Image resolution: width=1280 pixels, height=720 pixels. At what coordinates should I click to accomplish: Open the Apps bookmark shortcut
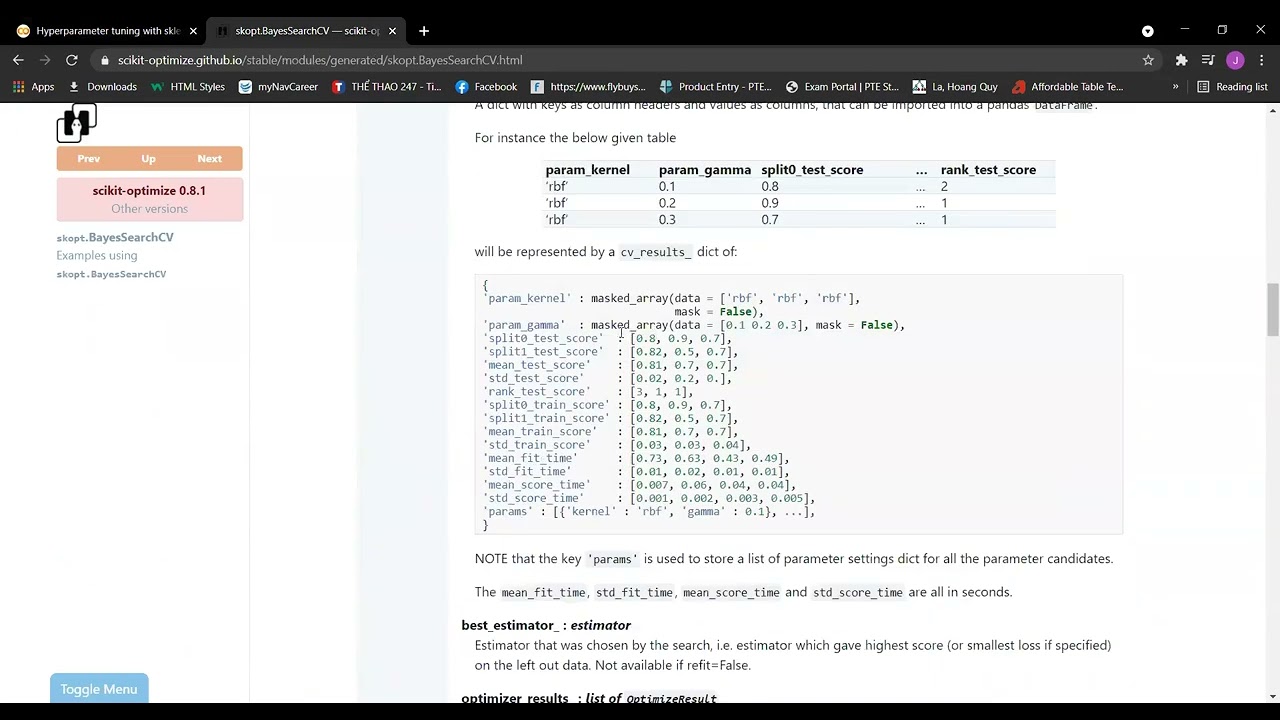tap(33, 87)
